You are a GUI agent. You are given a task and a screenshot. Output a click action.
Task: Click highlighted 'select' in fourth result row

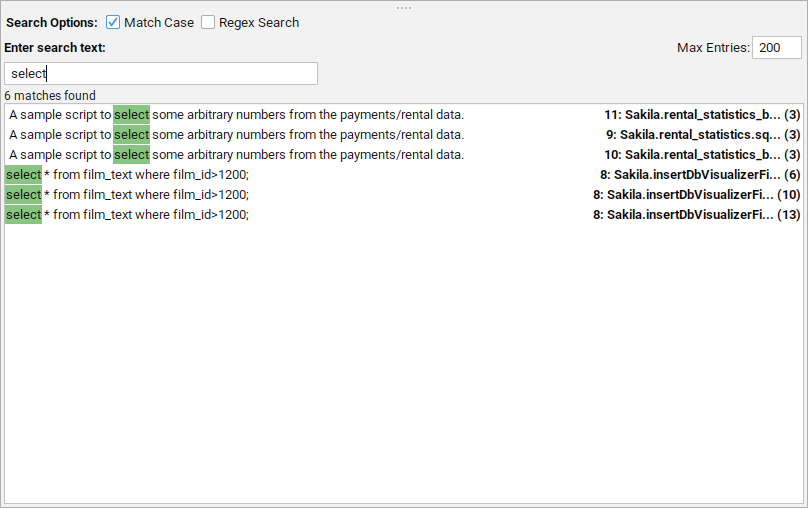(23, 175)
